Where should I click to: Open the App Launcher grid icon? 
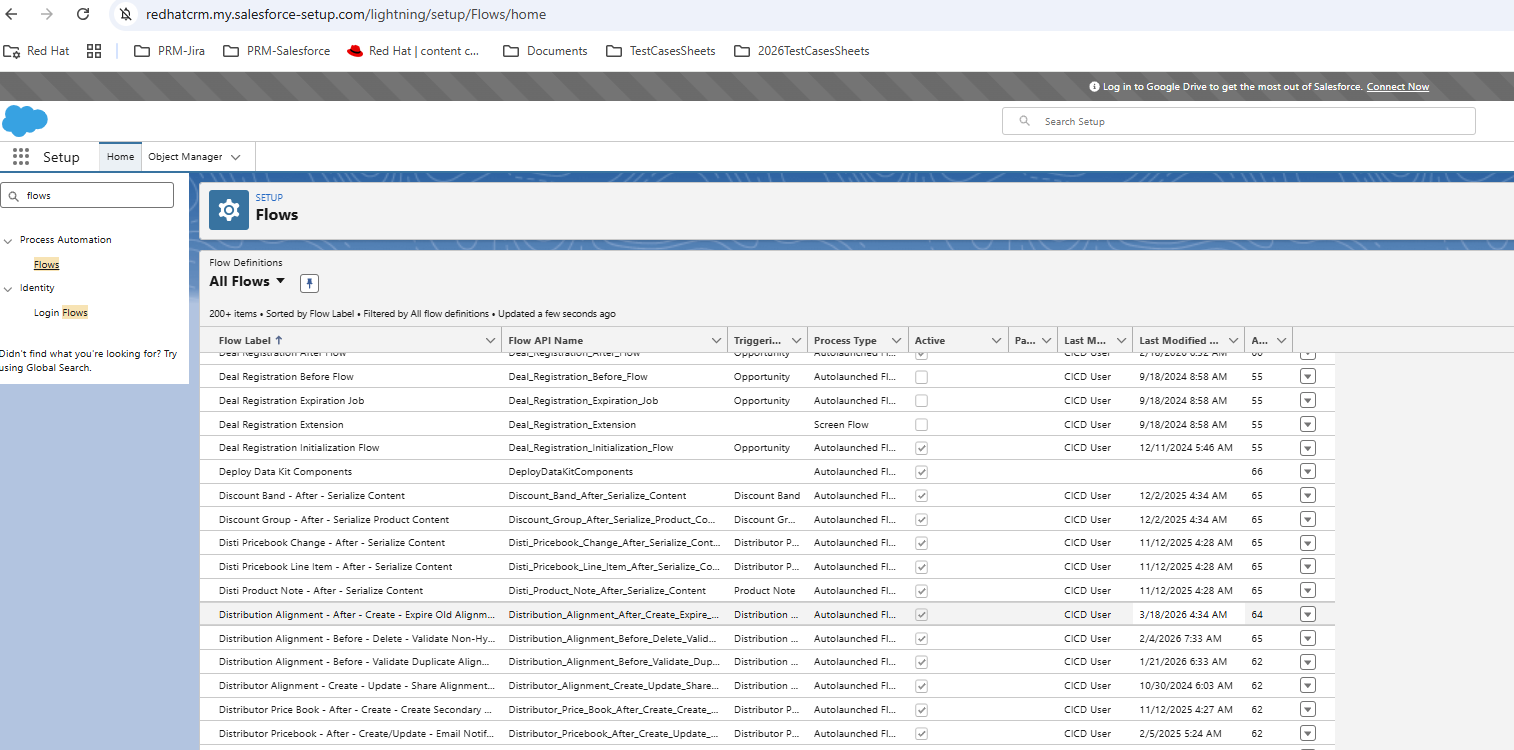[21, 157]
